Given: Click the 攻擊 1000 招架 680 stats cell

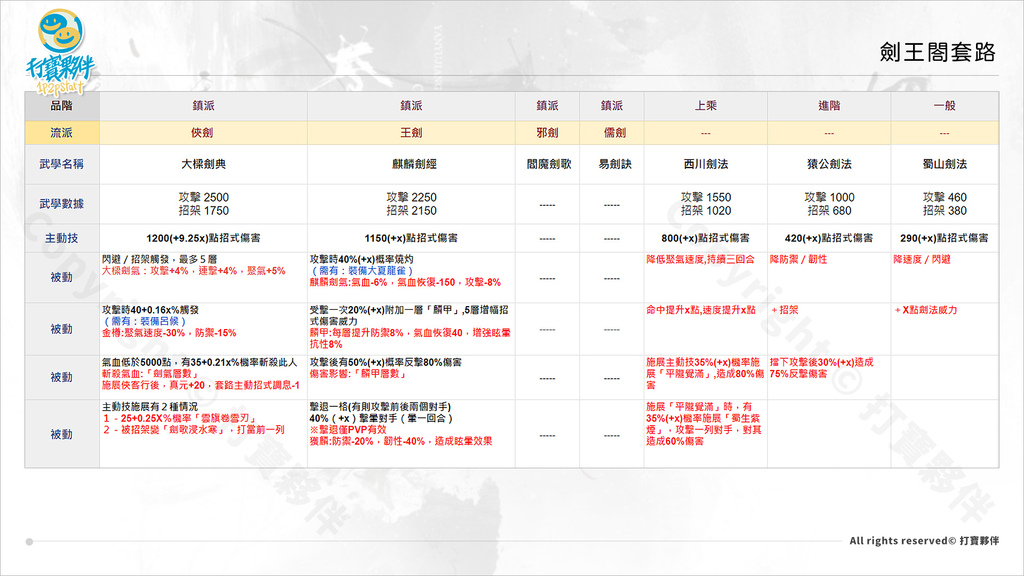Looking at the screenshot, I should click(x=829, y=204).
